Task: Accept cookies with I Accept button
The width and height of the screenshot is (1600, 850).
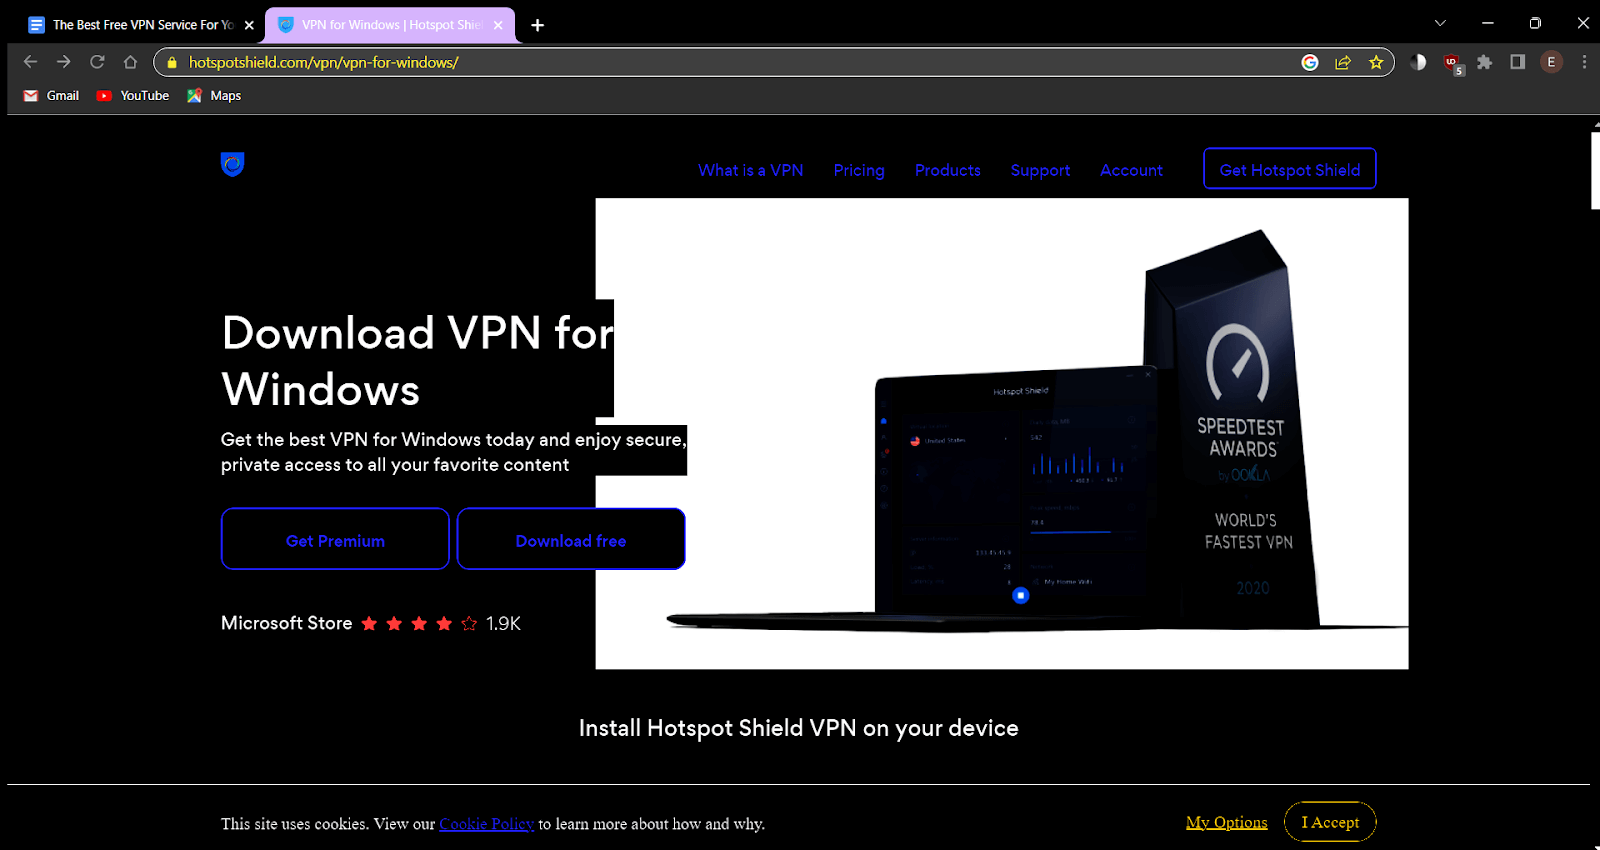Action: pos(1330,822)
